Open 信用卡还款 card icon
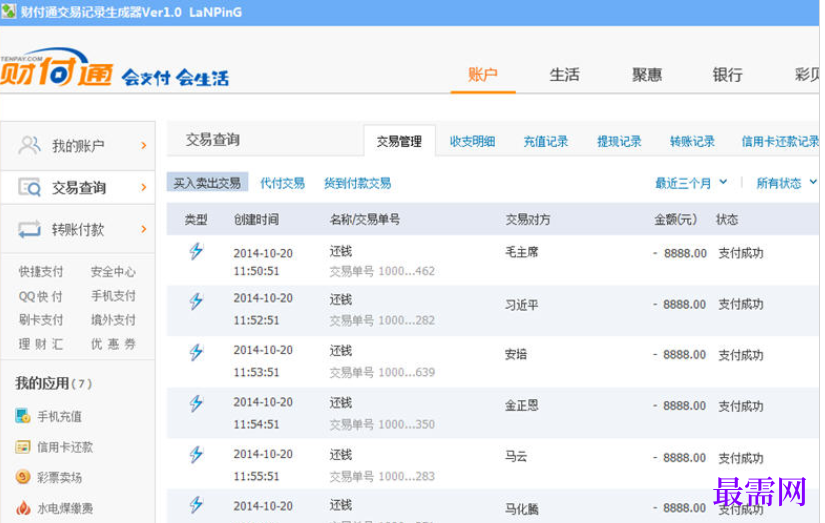Screen dimensions: 825x523 23,447
